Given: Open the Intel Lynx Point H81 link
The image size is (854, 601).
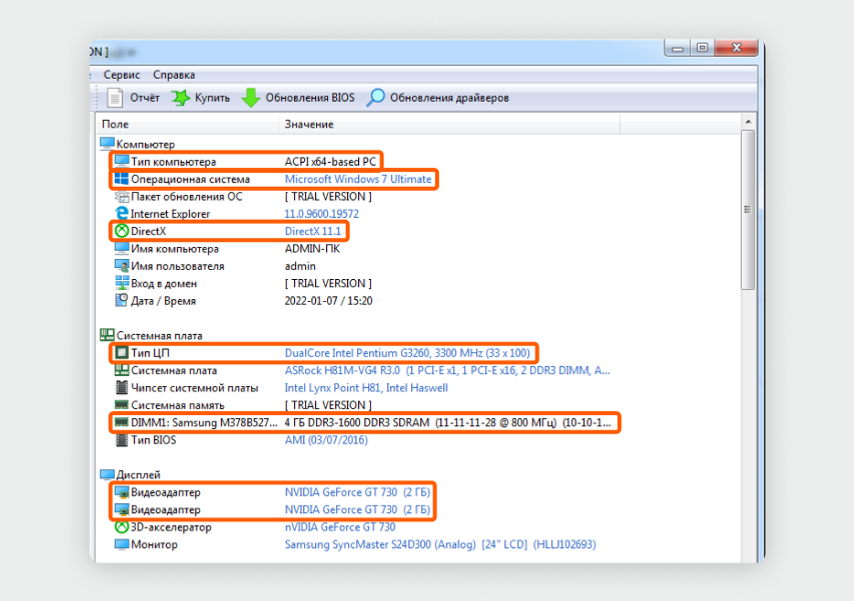Looking at the screenshot, I should point(366,387).
